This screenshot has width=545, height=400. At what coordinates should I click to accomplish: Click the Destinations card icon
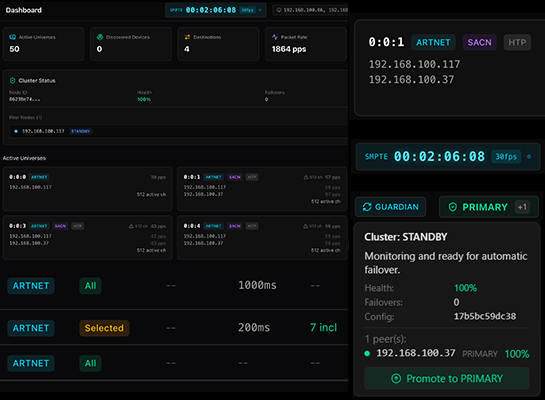click(x=187, y=37)
